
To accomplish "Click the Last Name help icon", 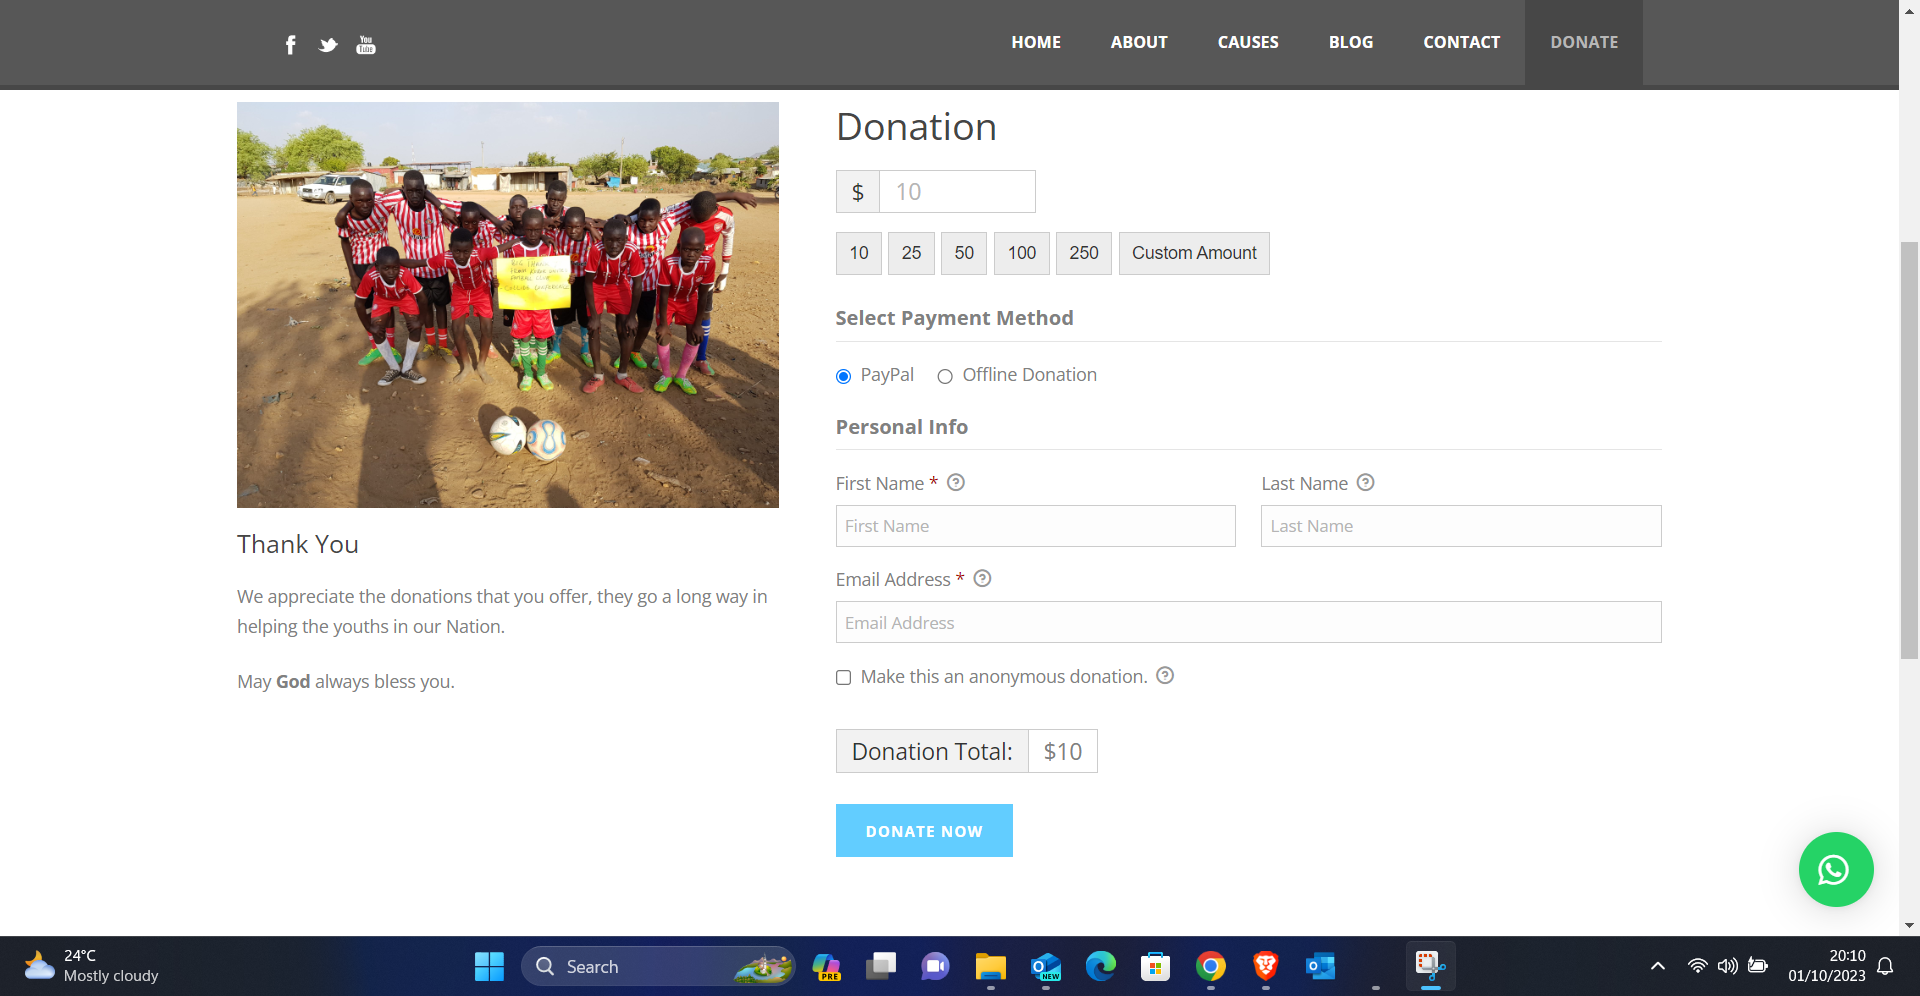I will pos(1365,483).
